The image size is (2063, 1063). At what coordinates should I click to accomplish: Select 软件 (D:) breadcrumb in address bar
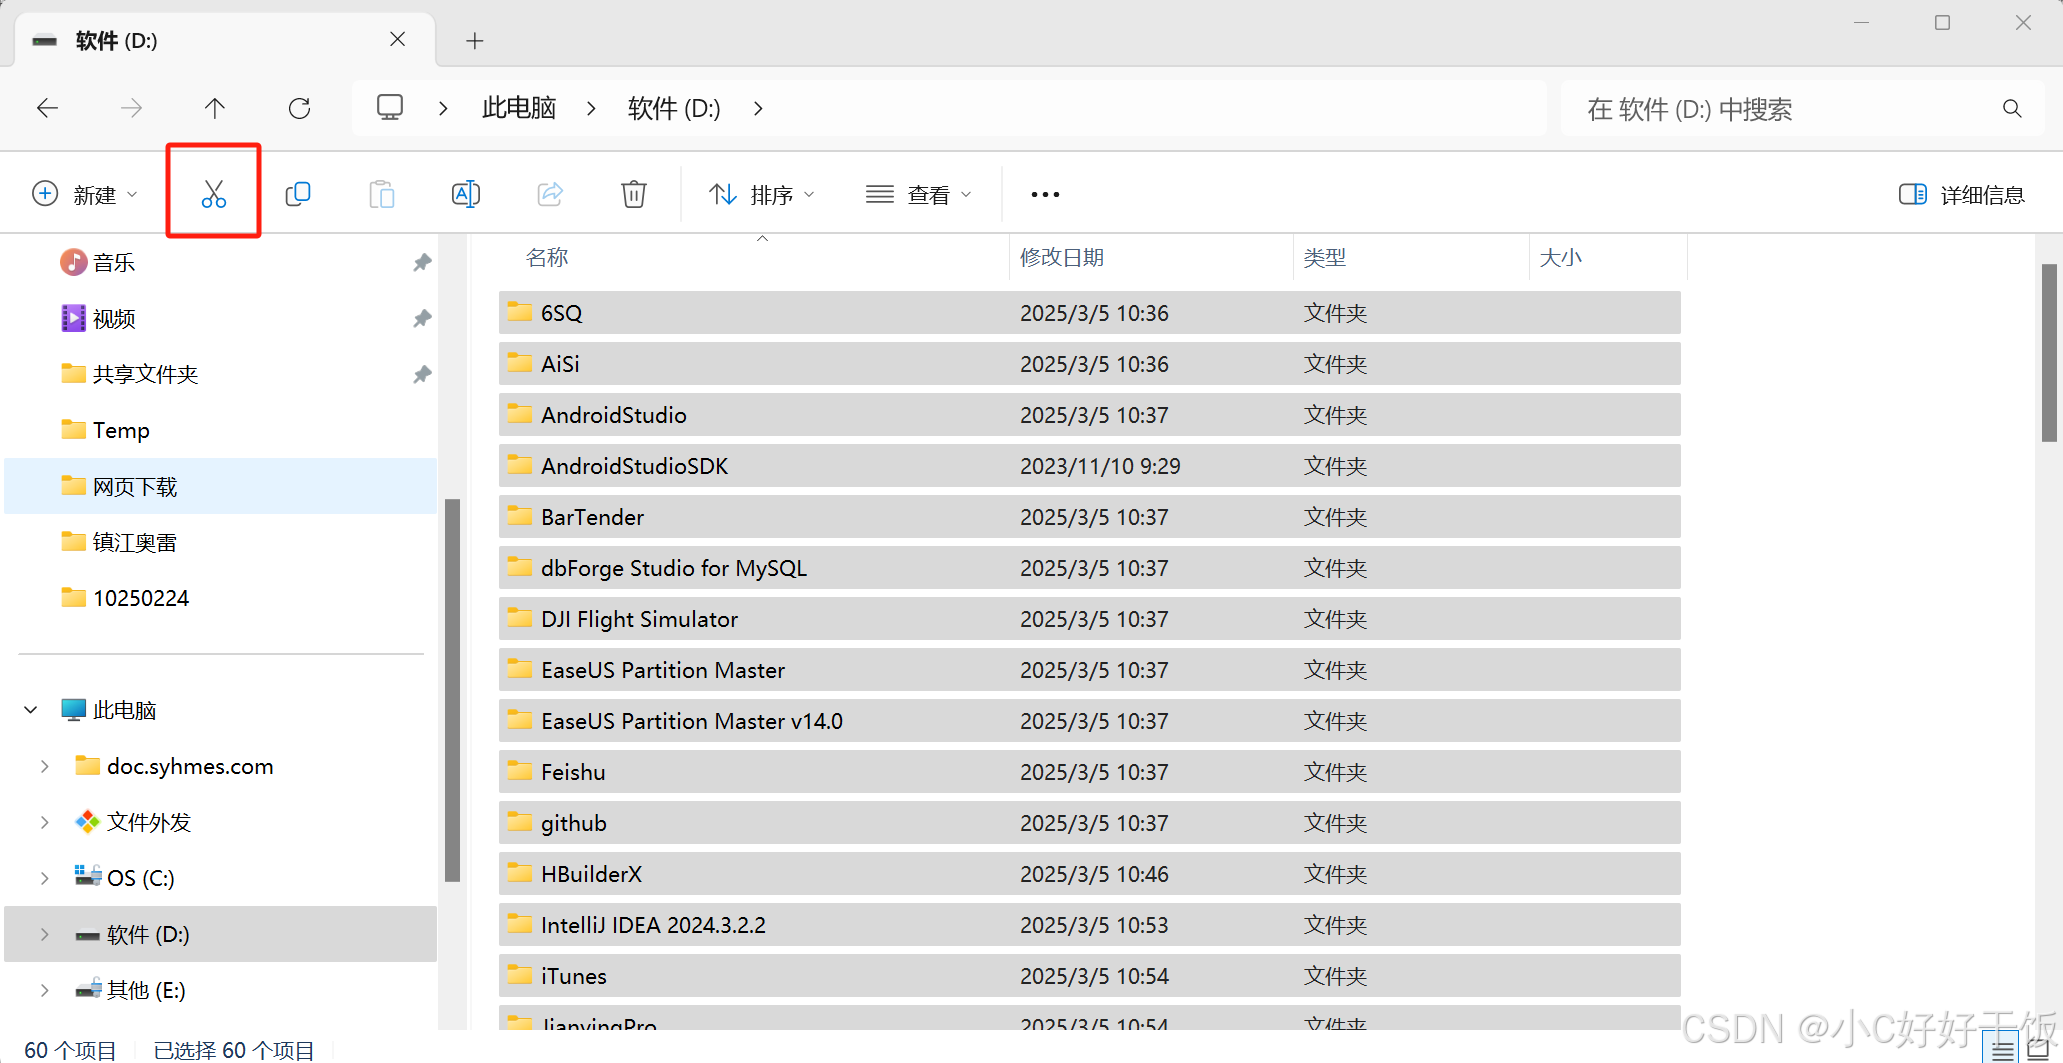click(674, 108)
